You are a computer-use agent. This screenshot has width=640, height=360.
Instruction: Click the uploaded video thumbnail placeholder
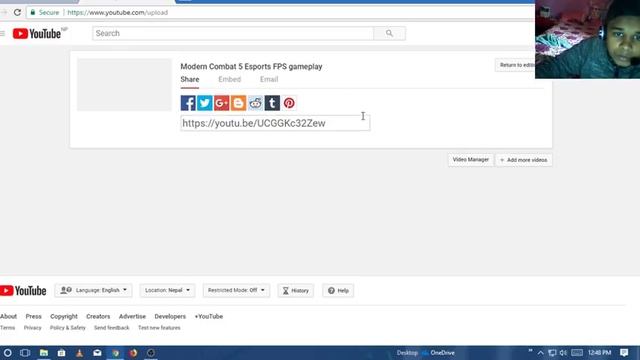tap(124, 85)
